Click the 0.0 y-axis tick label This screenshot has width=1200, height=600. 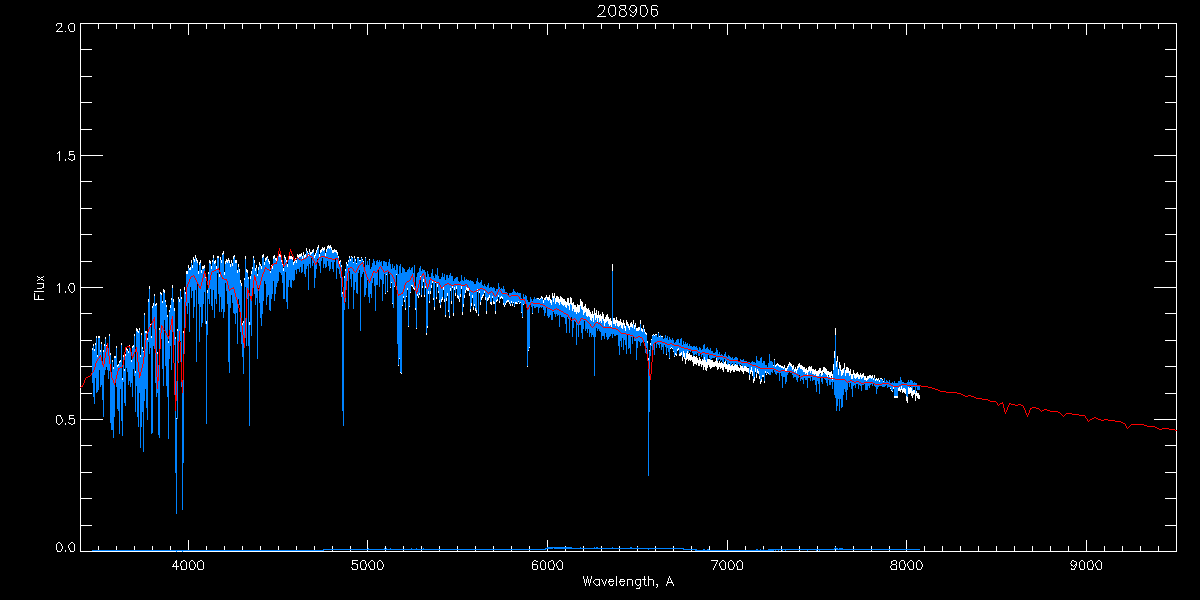(66, 548)
